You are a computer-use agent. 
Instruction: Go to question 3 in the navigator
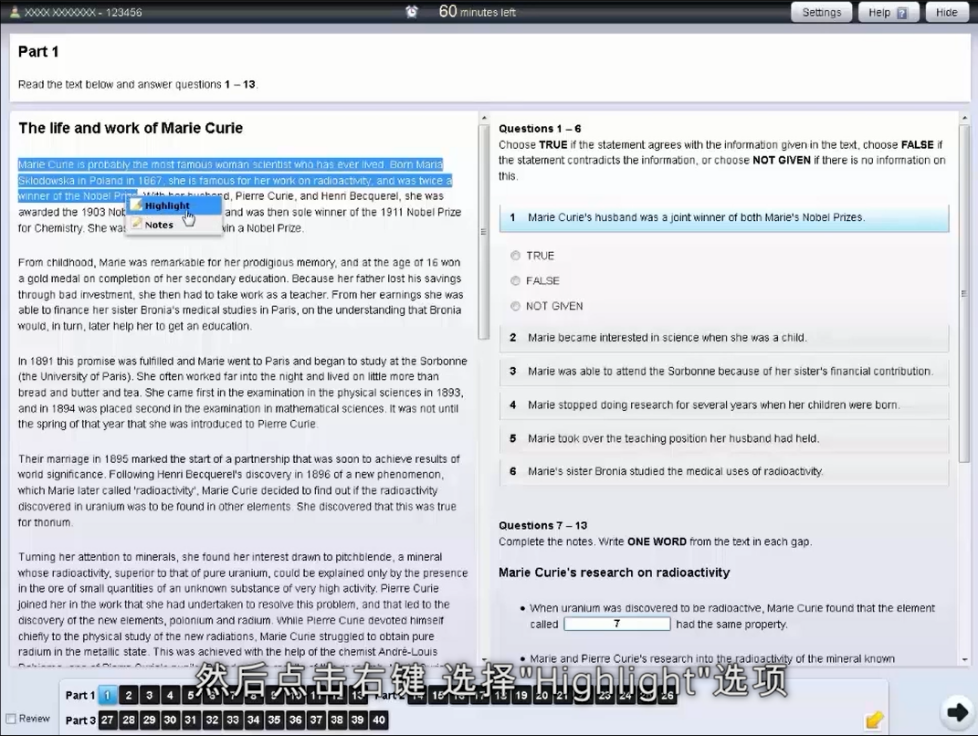149,695
